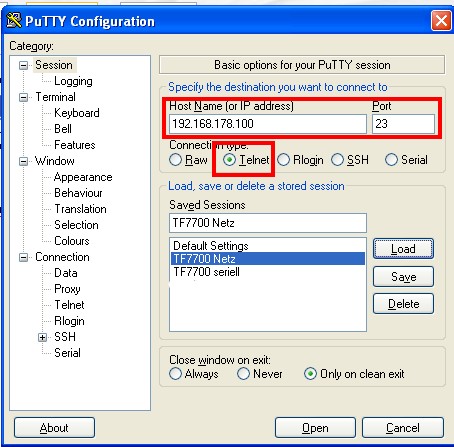Open the Connection category
This screenshot has width=454, height=447.
pyautogui.click(x=62, y=257)
